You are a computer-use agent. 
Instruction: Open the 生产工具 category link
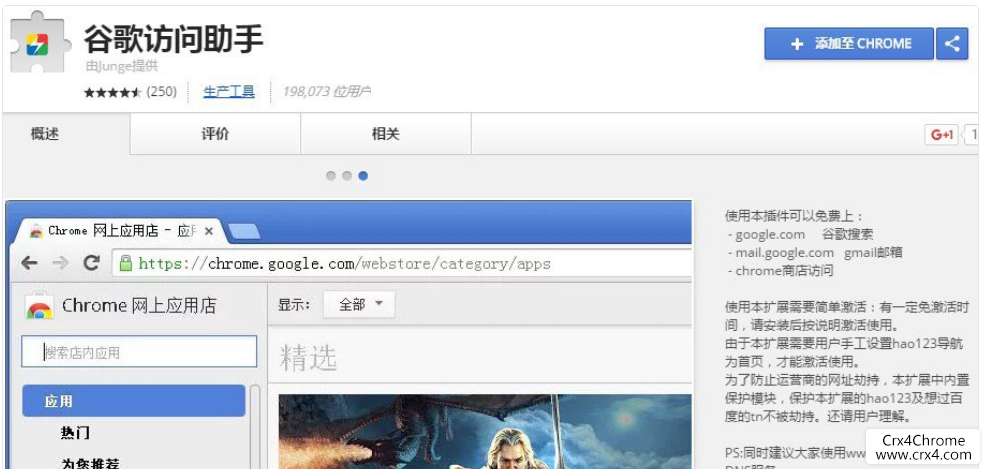coord(229,92)
